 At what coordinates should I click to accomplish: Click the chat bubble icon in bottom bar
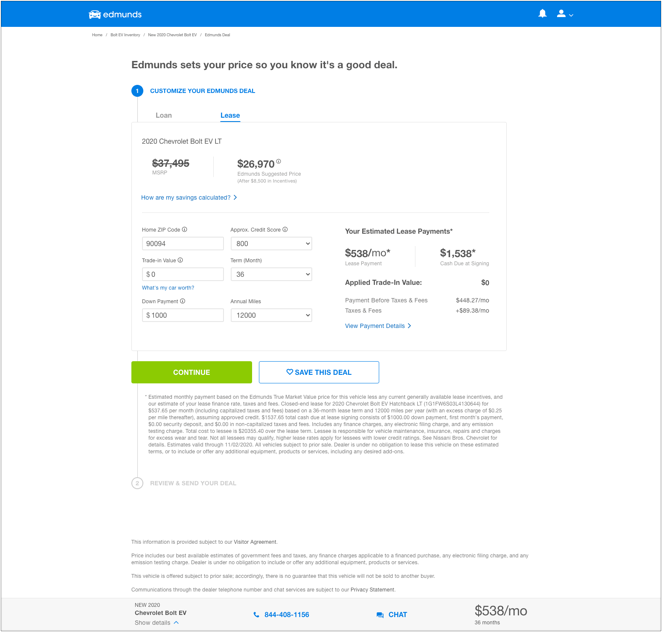coord(380,615)
